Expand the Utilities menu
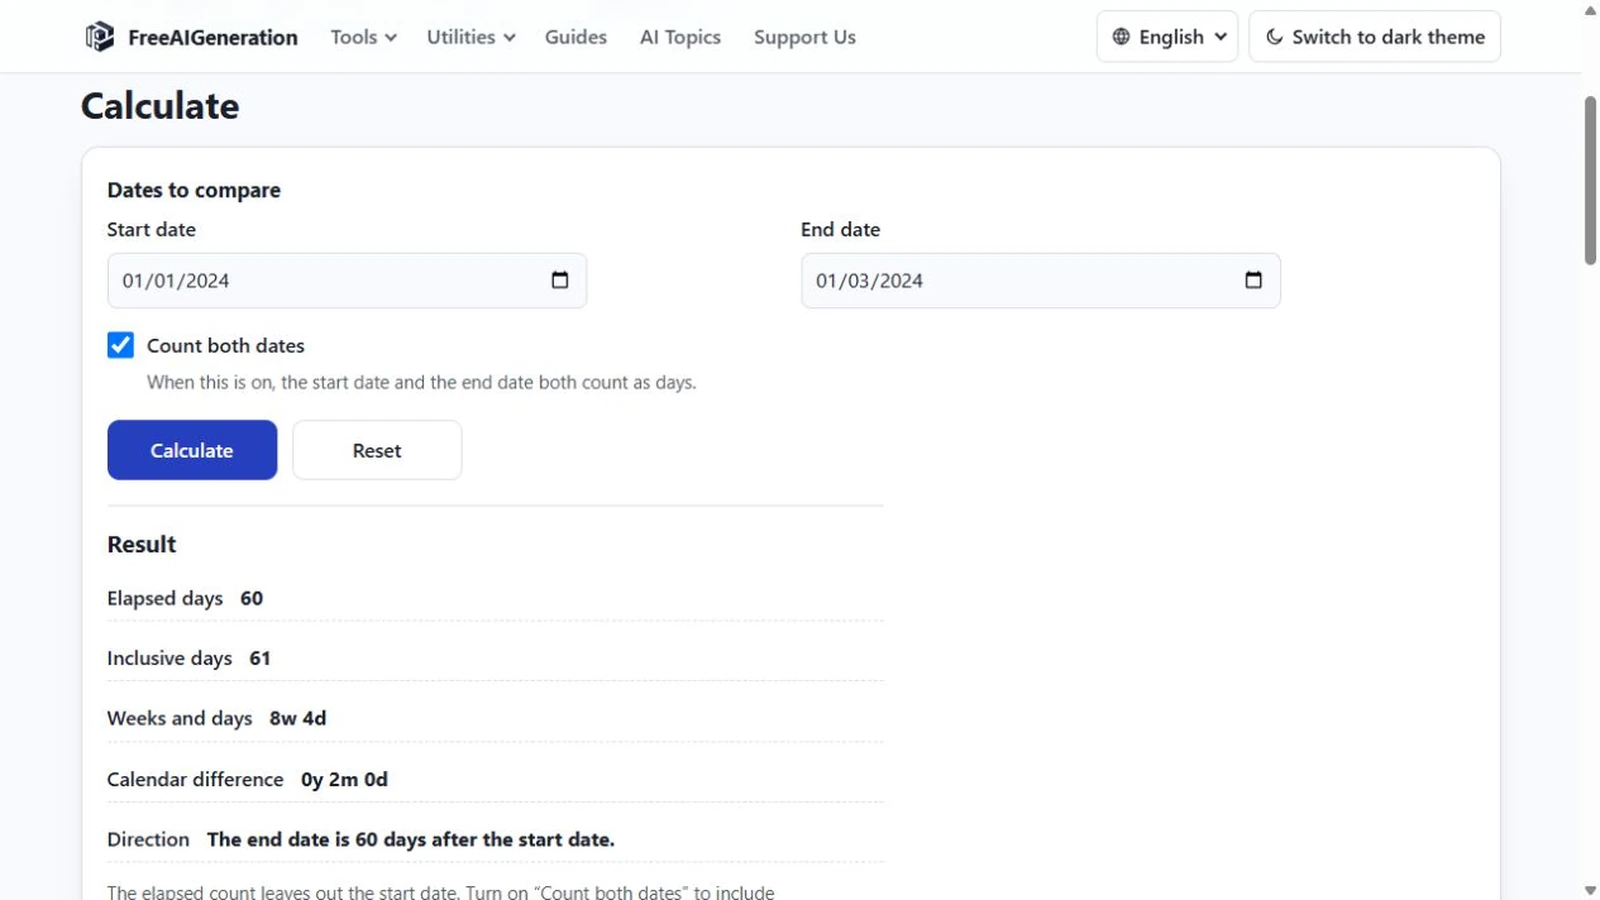Screen dimensions: 1600x900 [470, 37]
